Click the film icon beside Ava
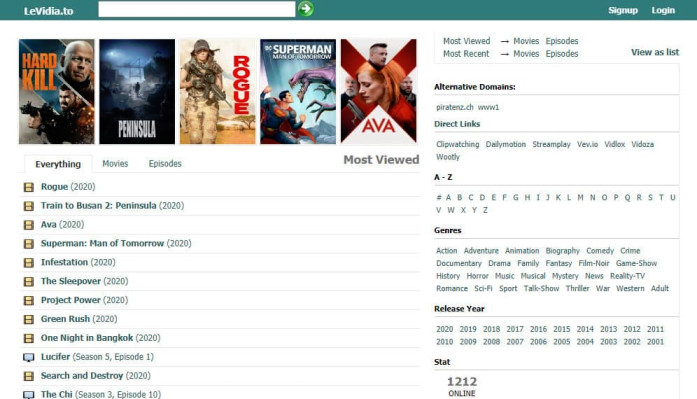This screenshot has width=697, height=399. pos(29,225)
